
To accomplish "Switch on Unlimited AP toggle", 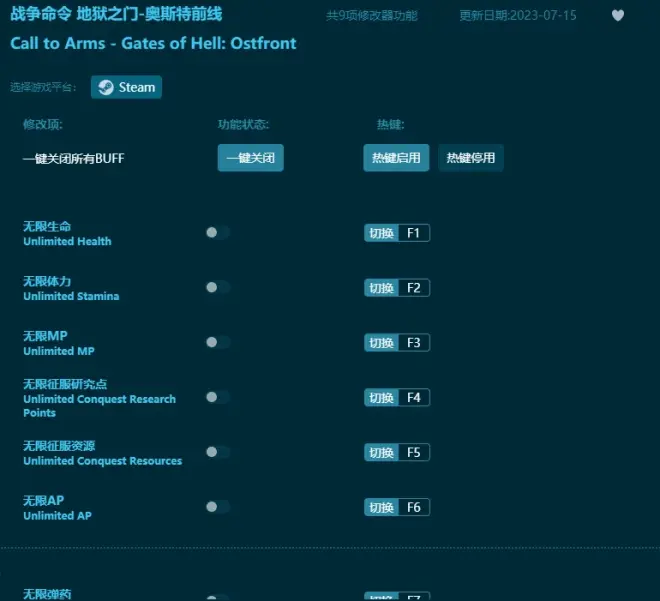I will click(217, 507).
